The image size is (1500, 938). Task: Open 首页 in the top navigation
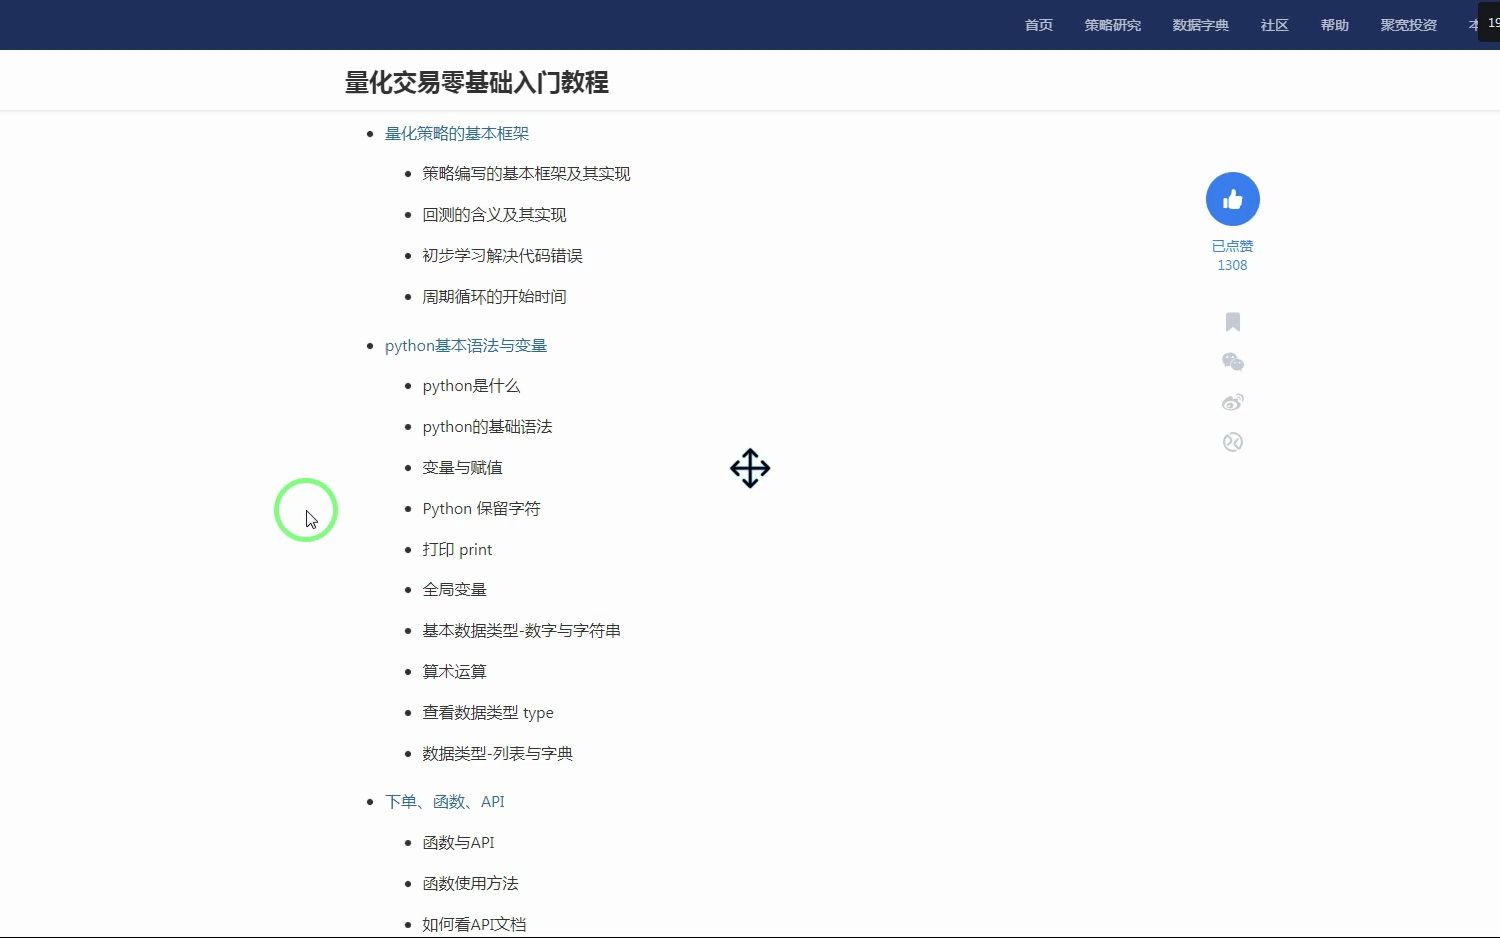click(x=1039, y=25)
